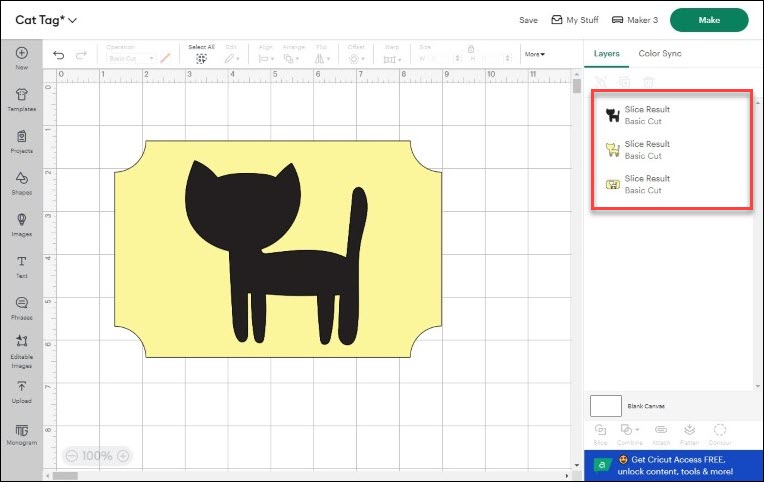Click the Blank Canvas color swatch
Viewport: 764px width, 482px height.
click(606, 405)
